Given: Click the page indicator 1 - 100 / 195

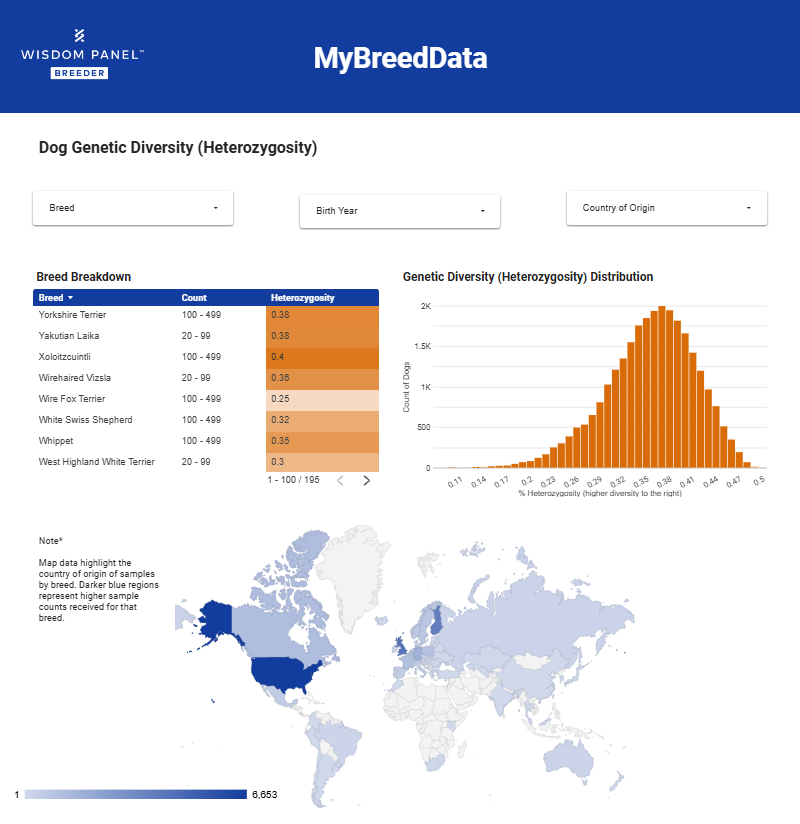Looking at the screenshot, I should pyautogui.click(x=293, y=480).
